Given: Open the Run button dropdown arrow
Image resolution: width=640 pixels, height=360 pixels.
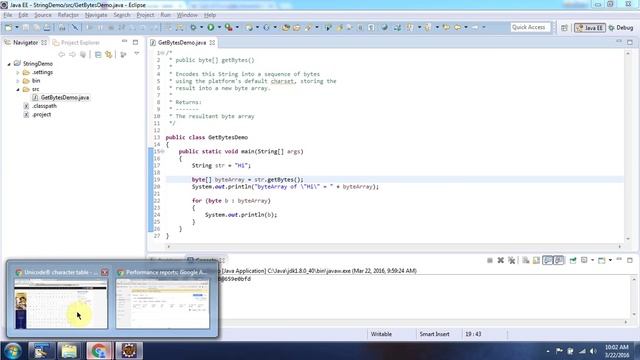Looking at the screenshot, I should click(x=219, y=27).
